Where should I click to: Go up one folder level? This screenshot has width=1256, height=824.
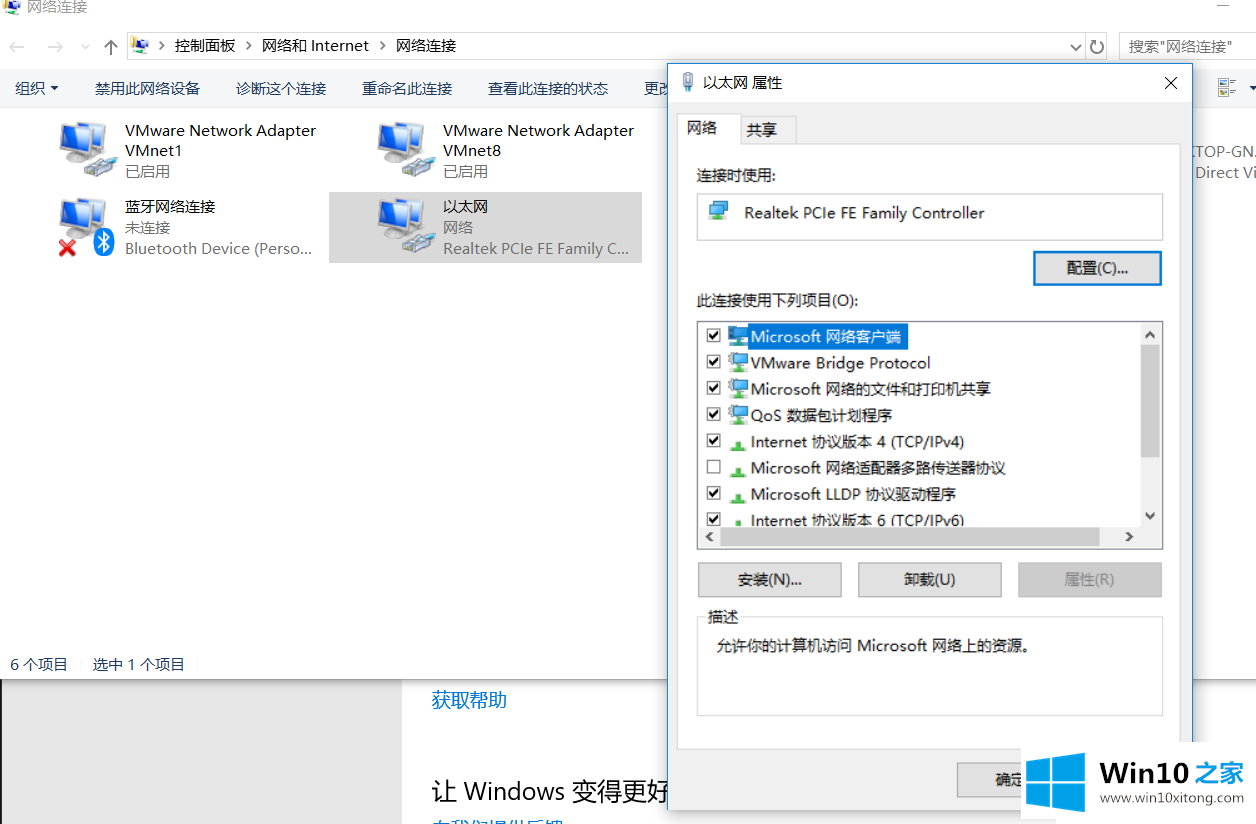coord(111,47)
